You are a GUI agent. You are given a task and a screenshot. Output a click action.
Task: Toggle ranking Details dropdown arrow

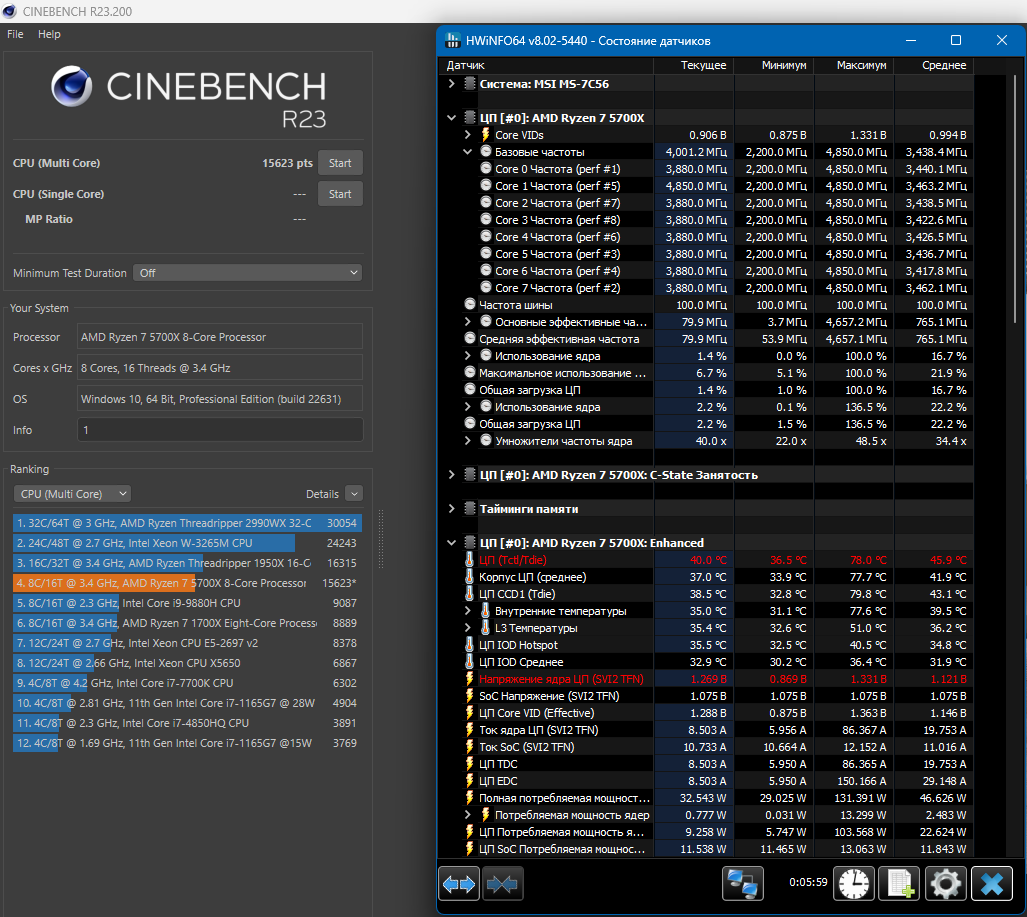(354, 494)
